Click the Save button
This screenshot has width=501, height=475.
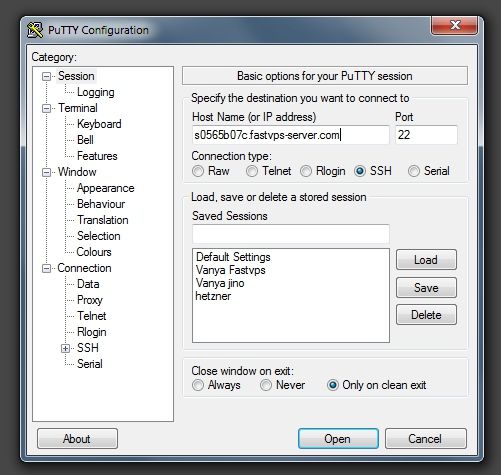(426, 287)
